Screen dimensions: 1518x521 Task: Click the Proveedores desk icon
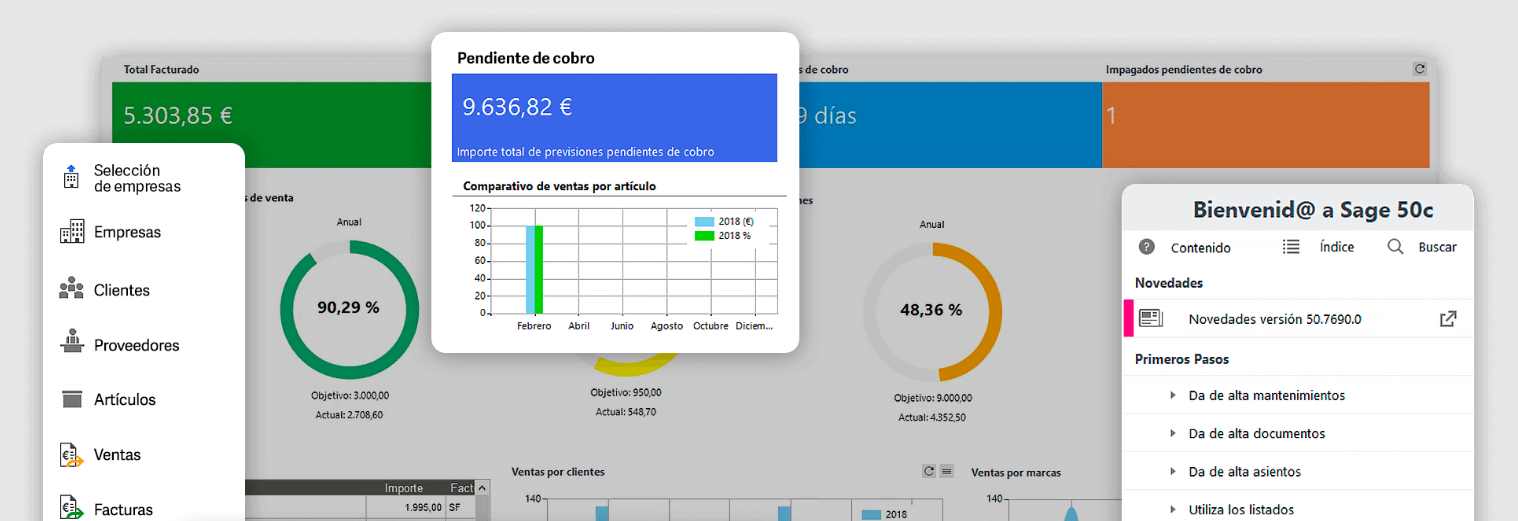(72, 342)
